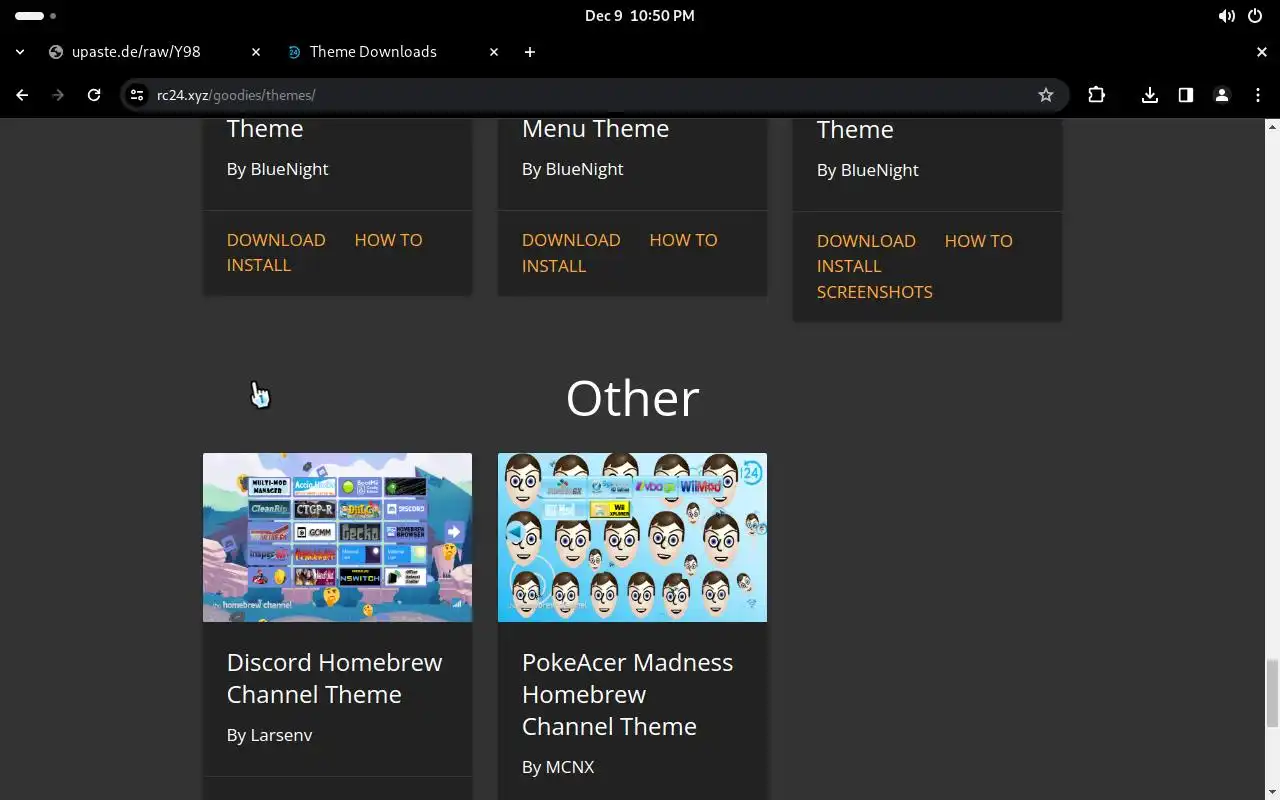Go back to the previous page
This screenshot has width=1280, height=800.
(22, 95)
